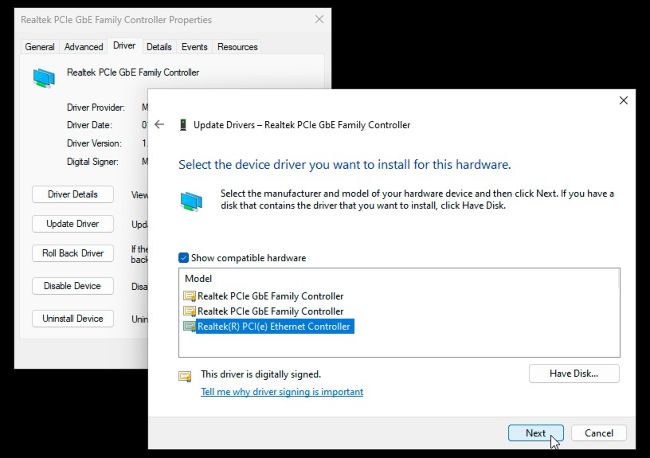
Task: Click the back arrow in Update Drivers
Action: click(159, 124)
